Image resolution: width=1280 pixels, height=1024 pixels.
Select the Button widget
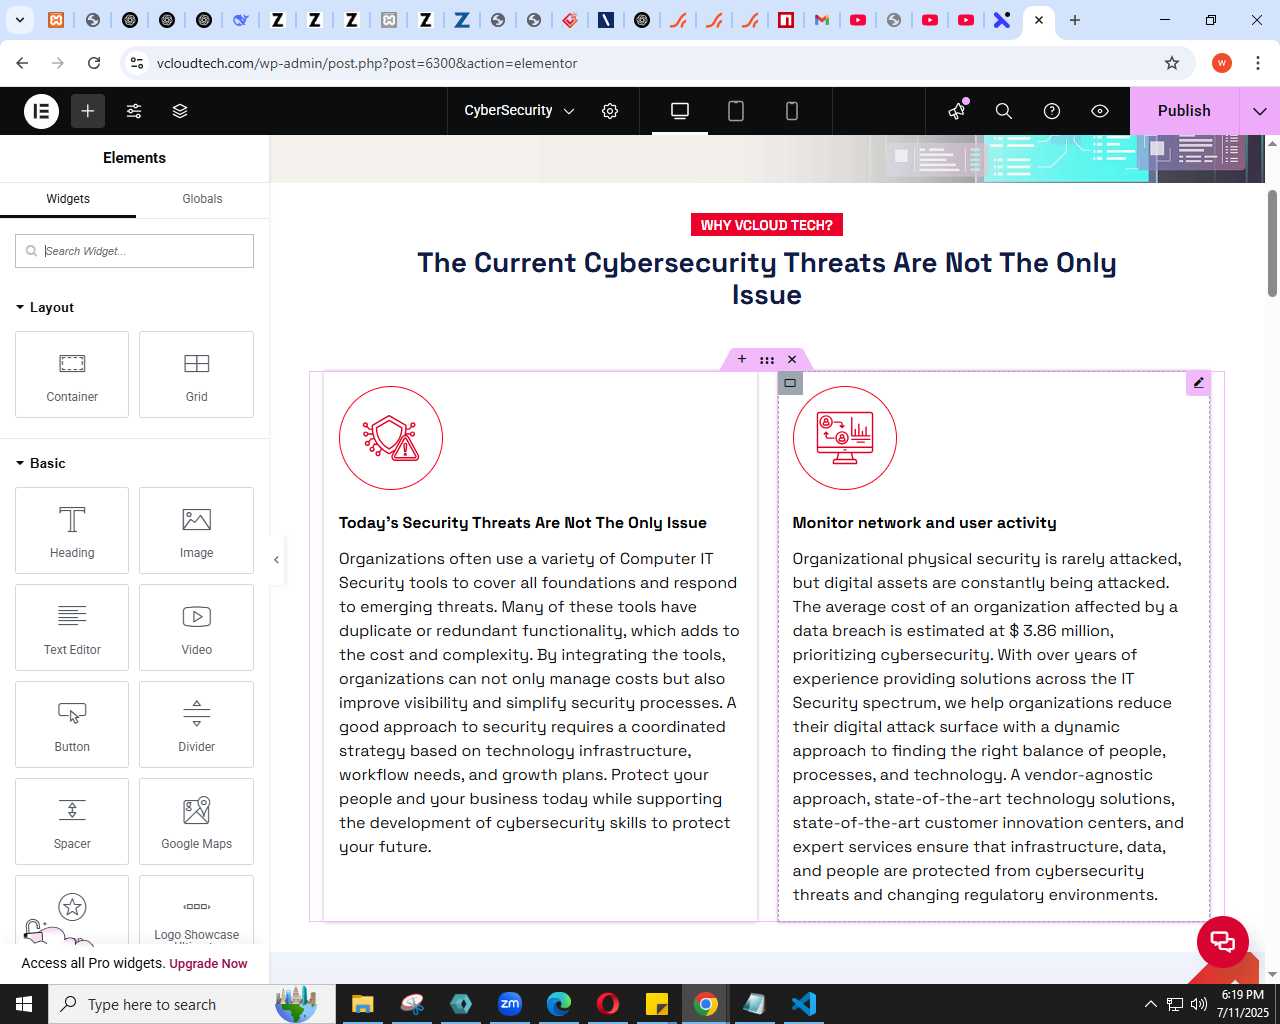(x=72, y=724)
